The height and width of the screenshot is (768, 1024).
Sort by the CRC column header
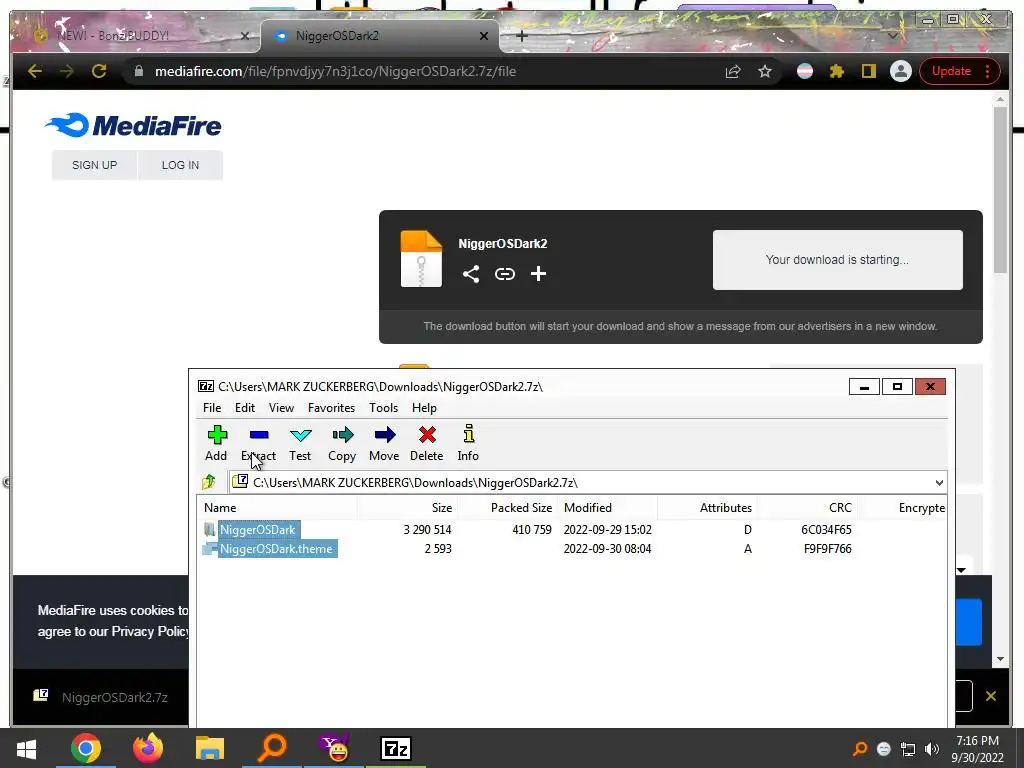[808, 507]
